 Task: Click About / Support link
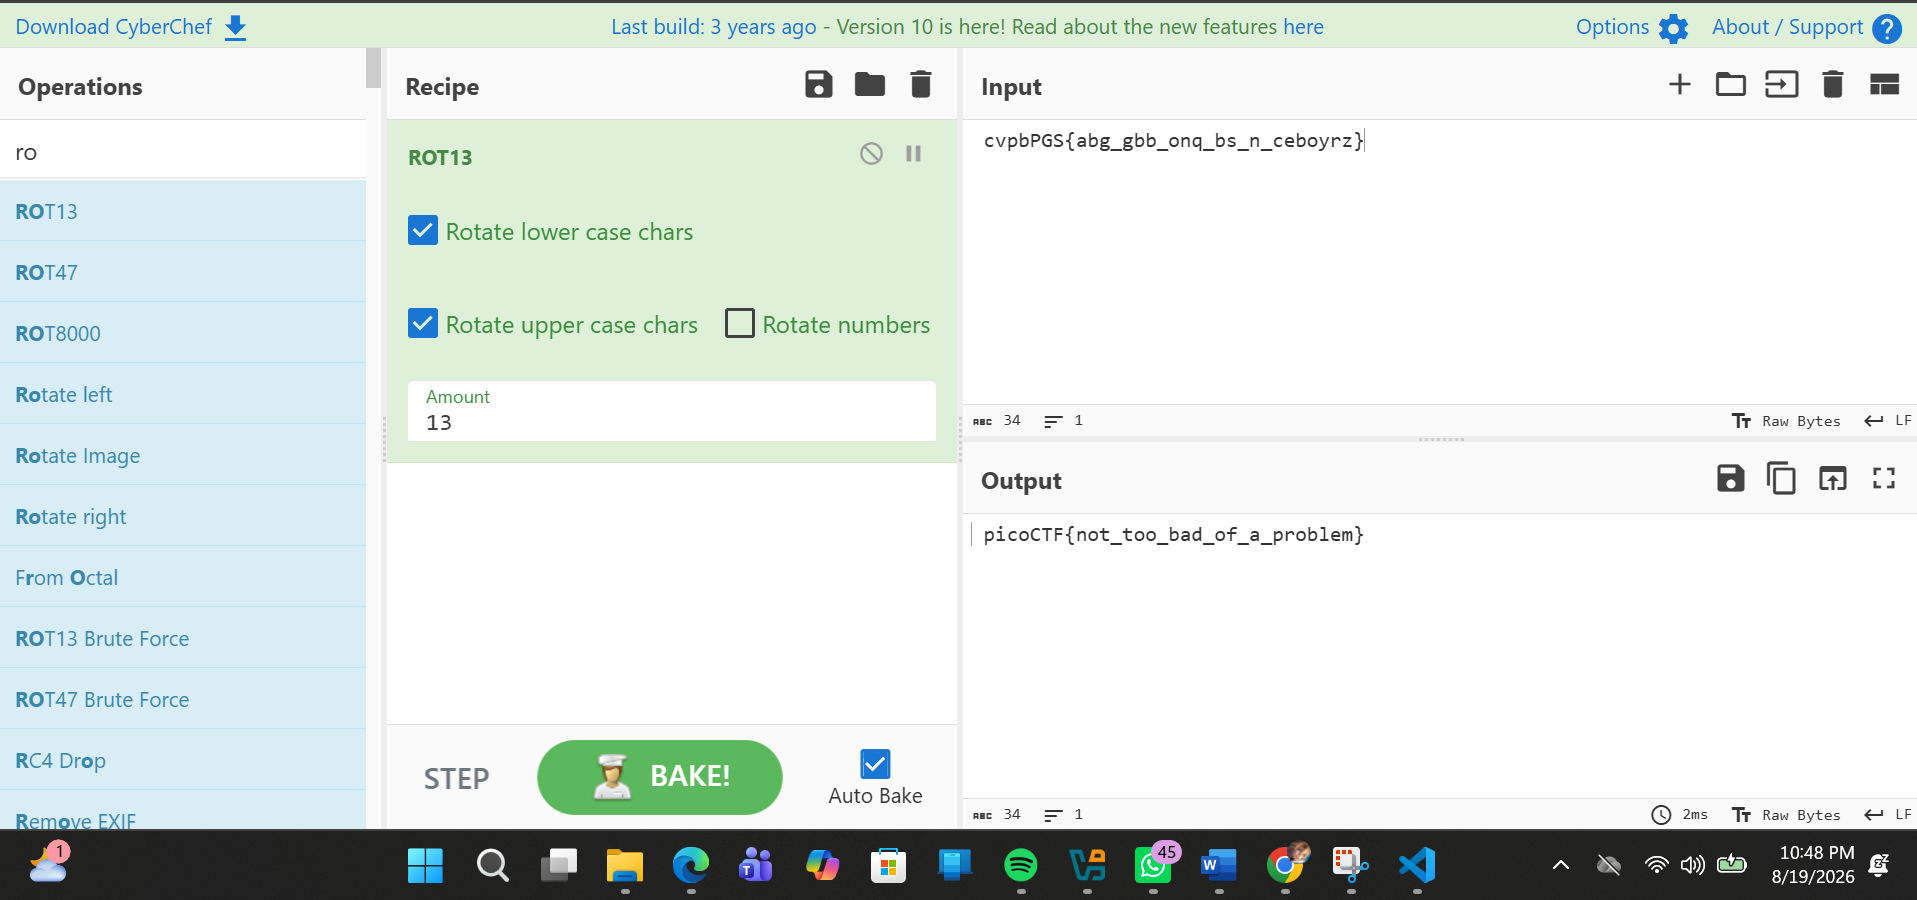tap(1787, 27)
